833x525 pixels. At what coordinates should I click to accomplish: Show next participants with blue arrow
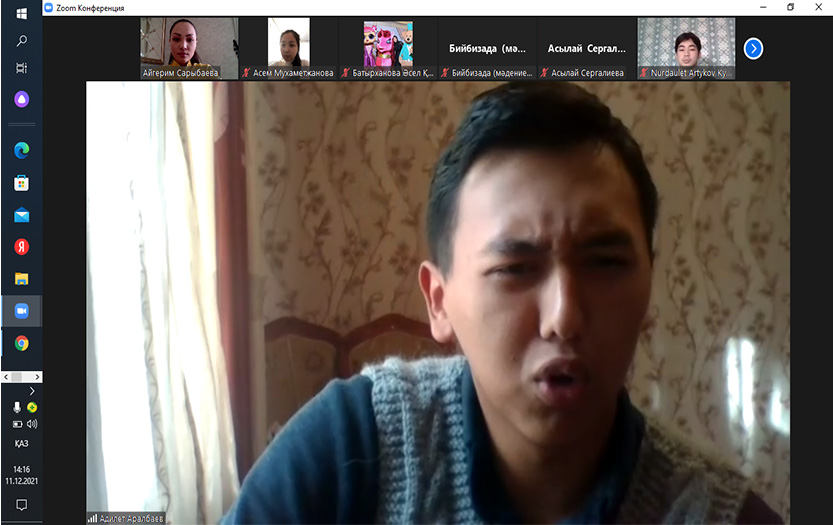coord(753,48)
